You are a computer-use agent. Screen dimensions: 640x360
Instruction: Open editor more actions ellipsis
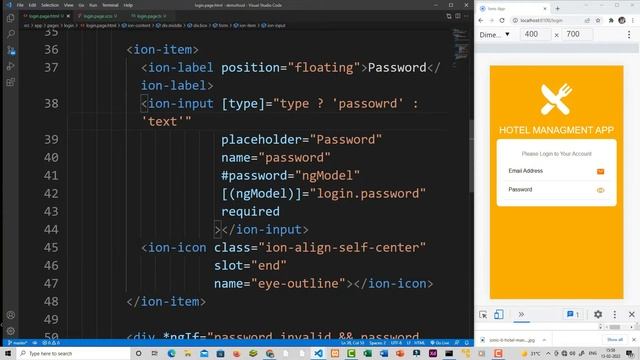(x=467, y=16)
